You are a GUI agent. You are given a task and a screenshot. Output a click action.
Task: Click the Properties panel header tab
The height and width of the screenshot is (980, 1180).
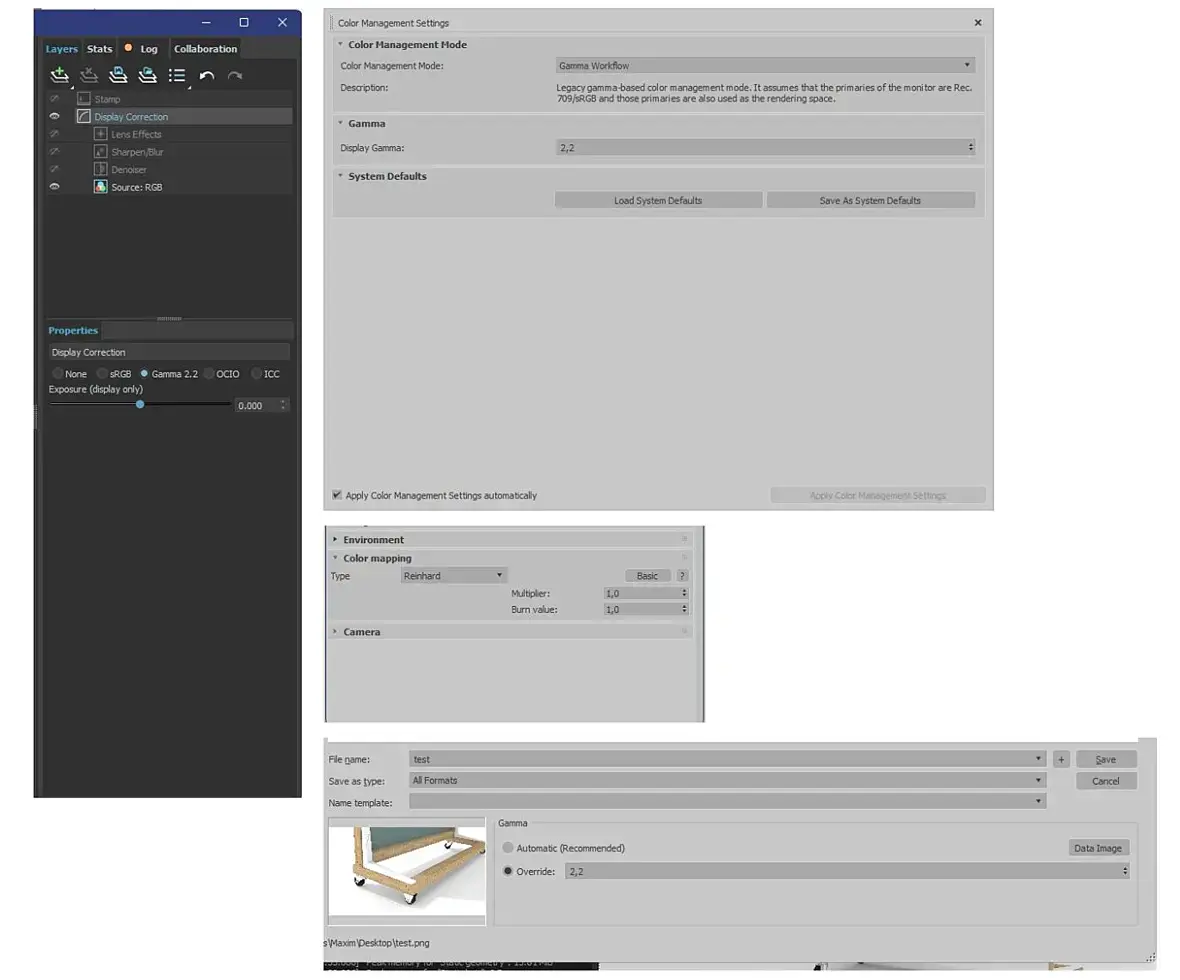tap(73, 330)
